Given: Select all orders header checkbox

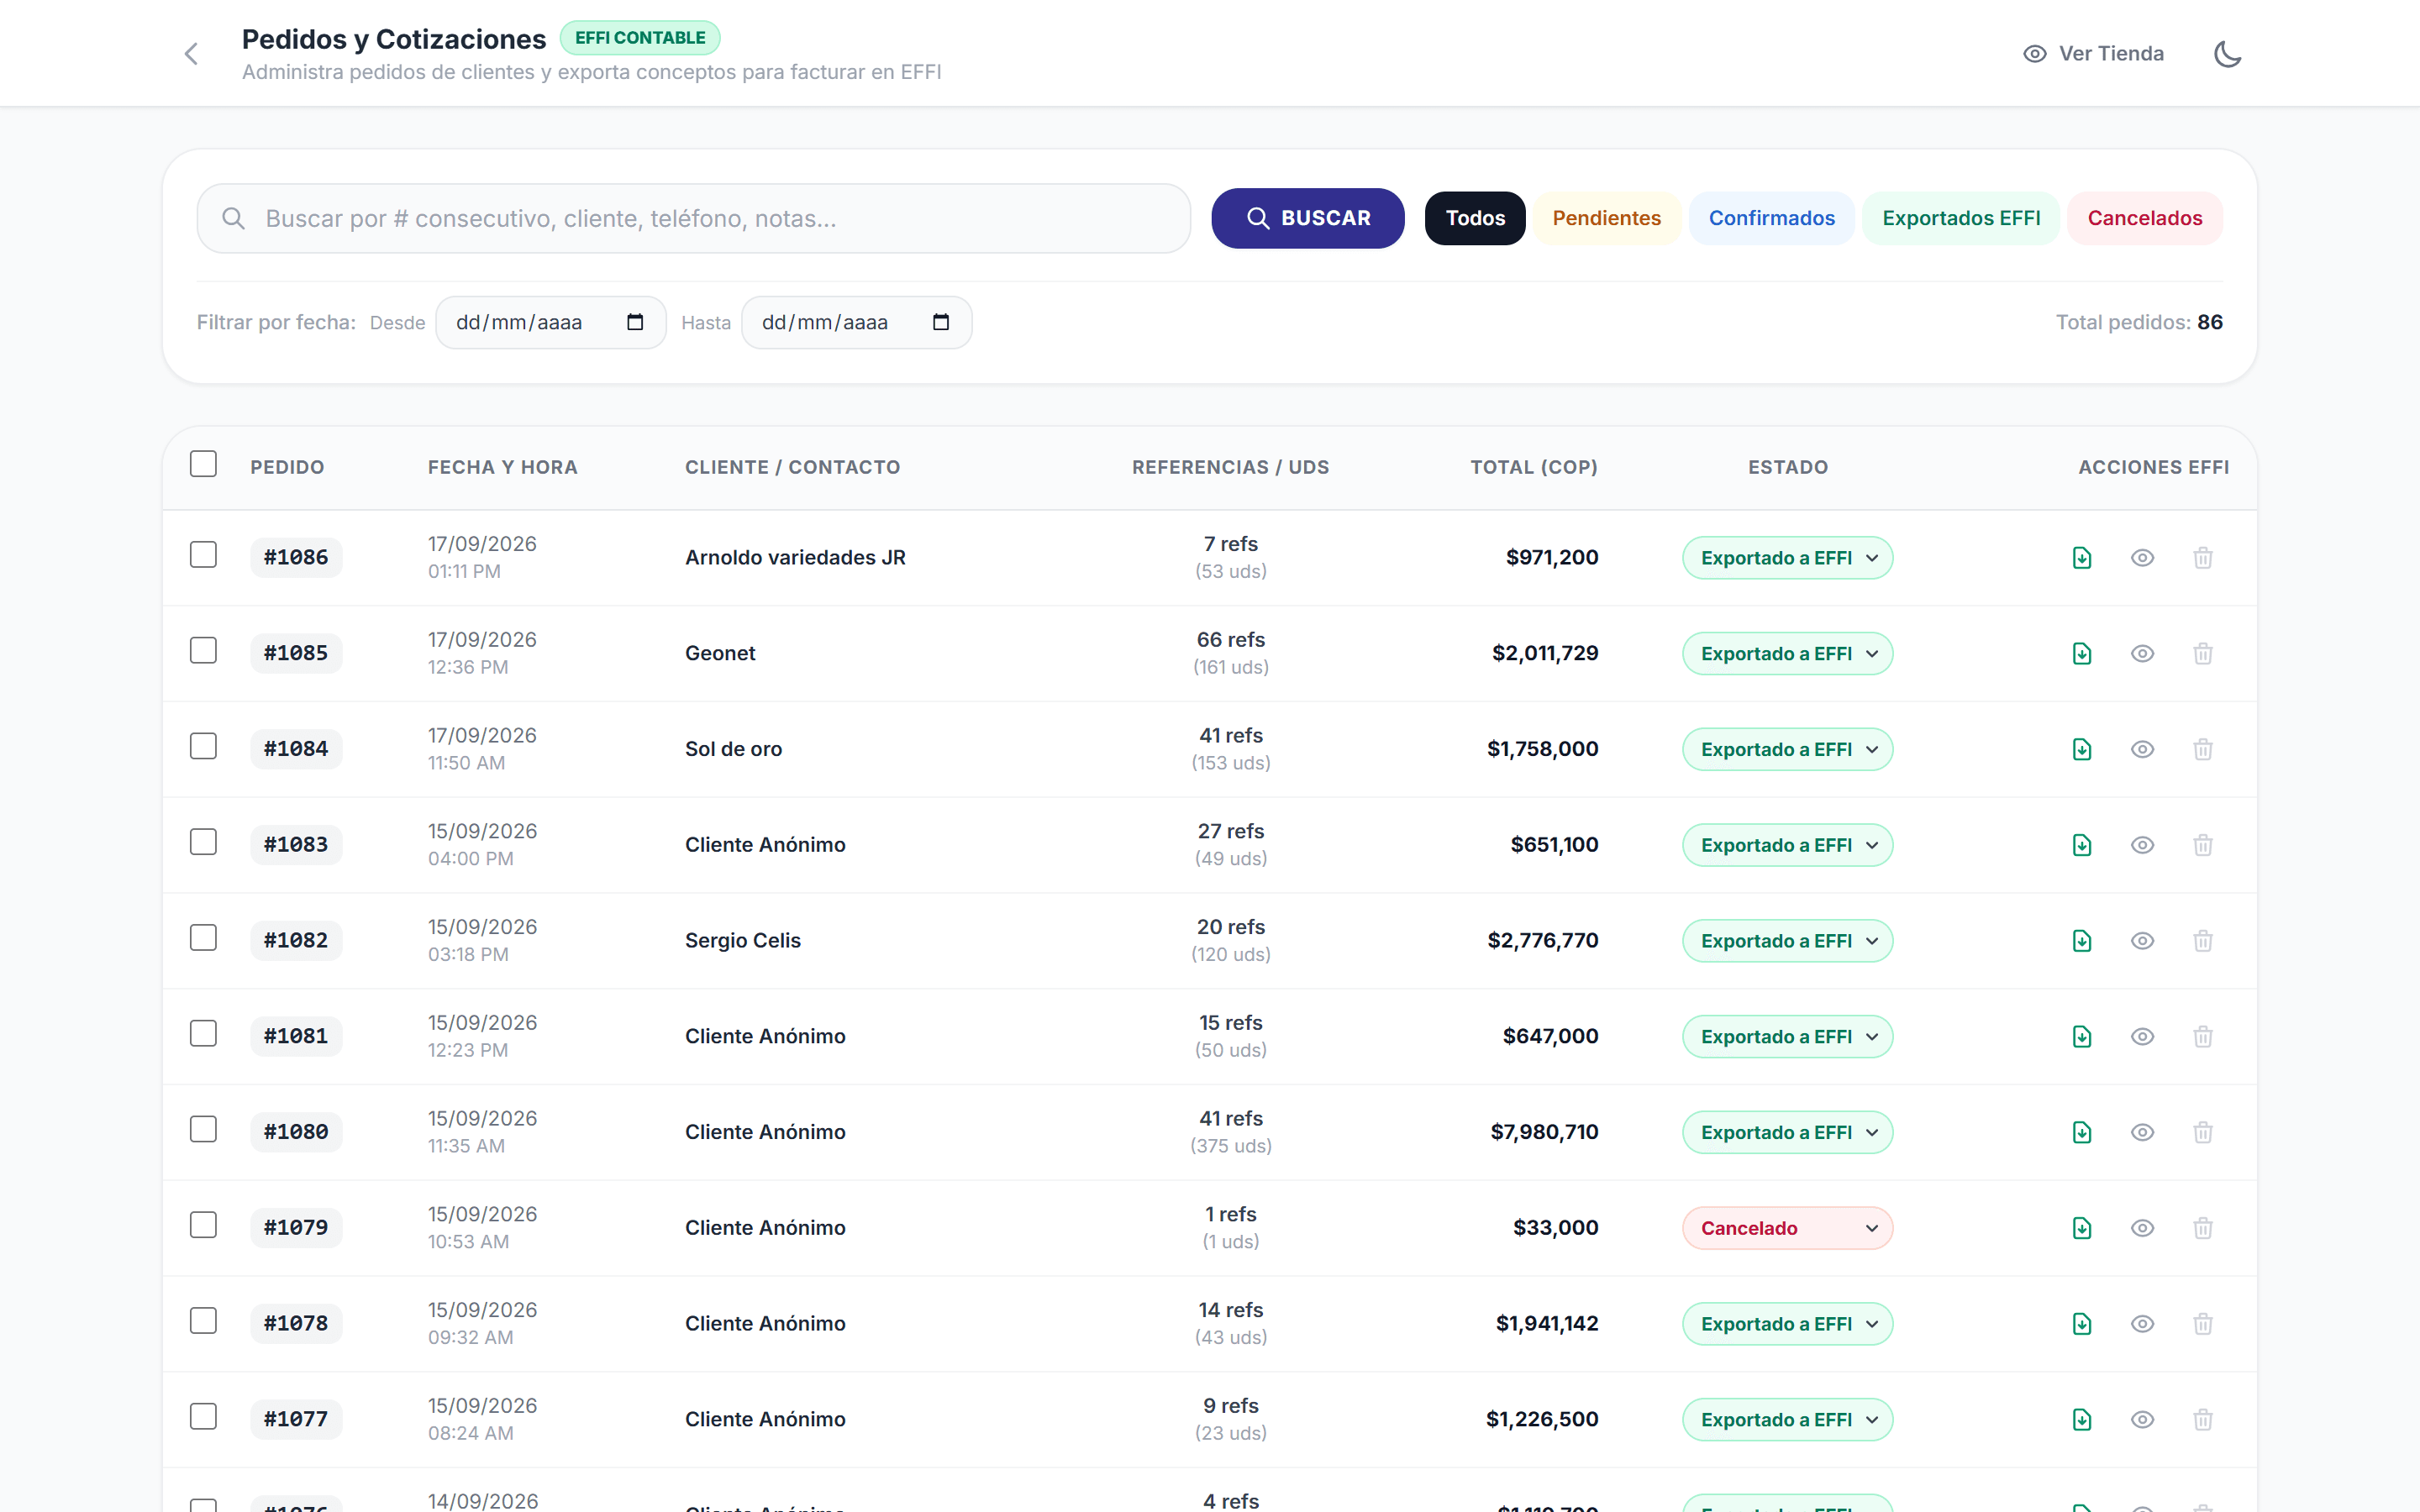Looking at the screenshot, I should pos(203,464).
